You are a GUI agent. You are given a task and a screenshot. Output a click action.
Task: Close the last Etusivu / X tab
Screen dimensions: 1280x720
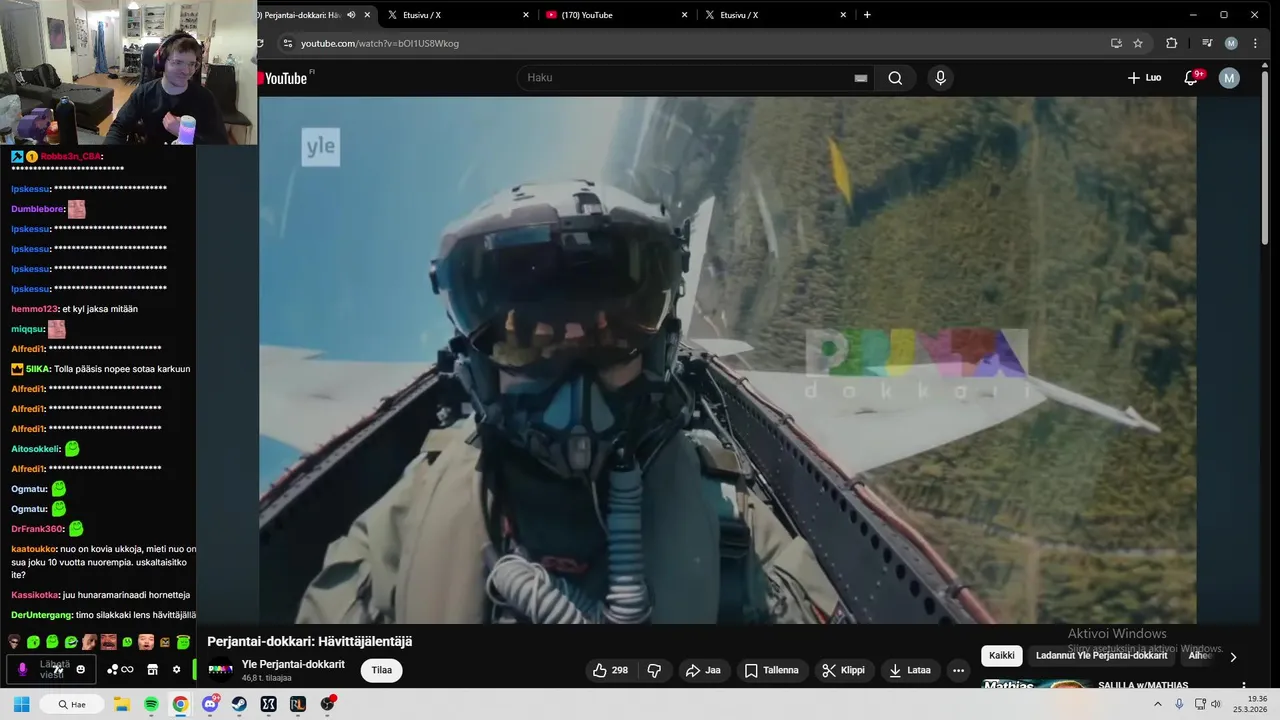(843, 15)
